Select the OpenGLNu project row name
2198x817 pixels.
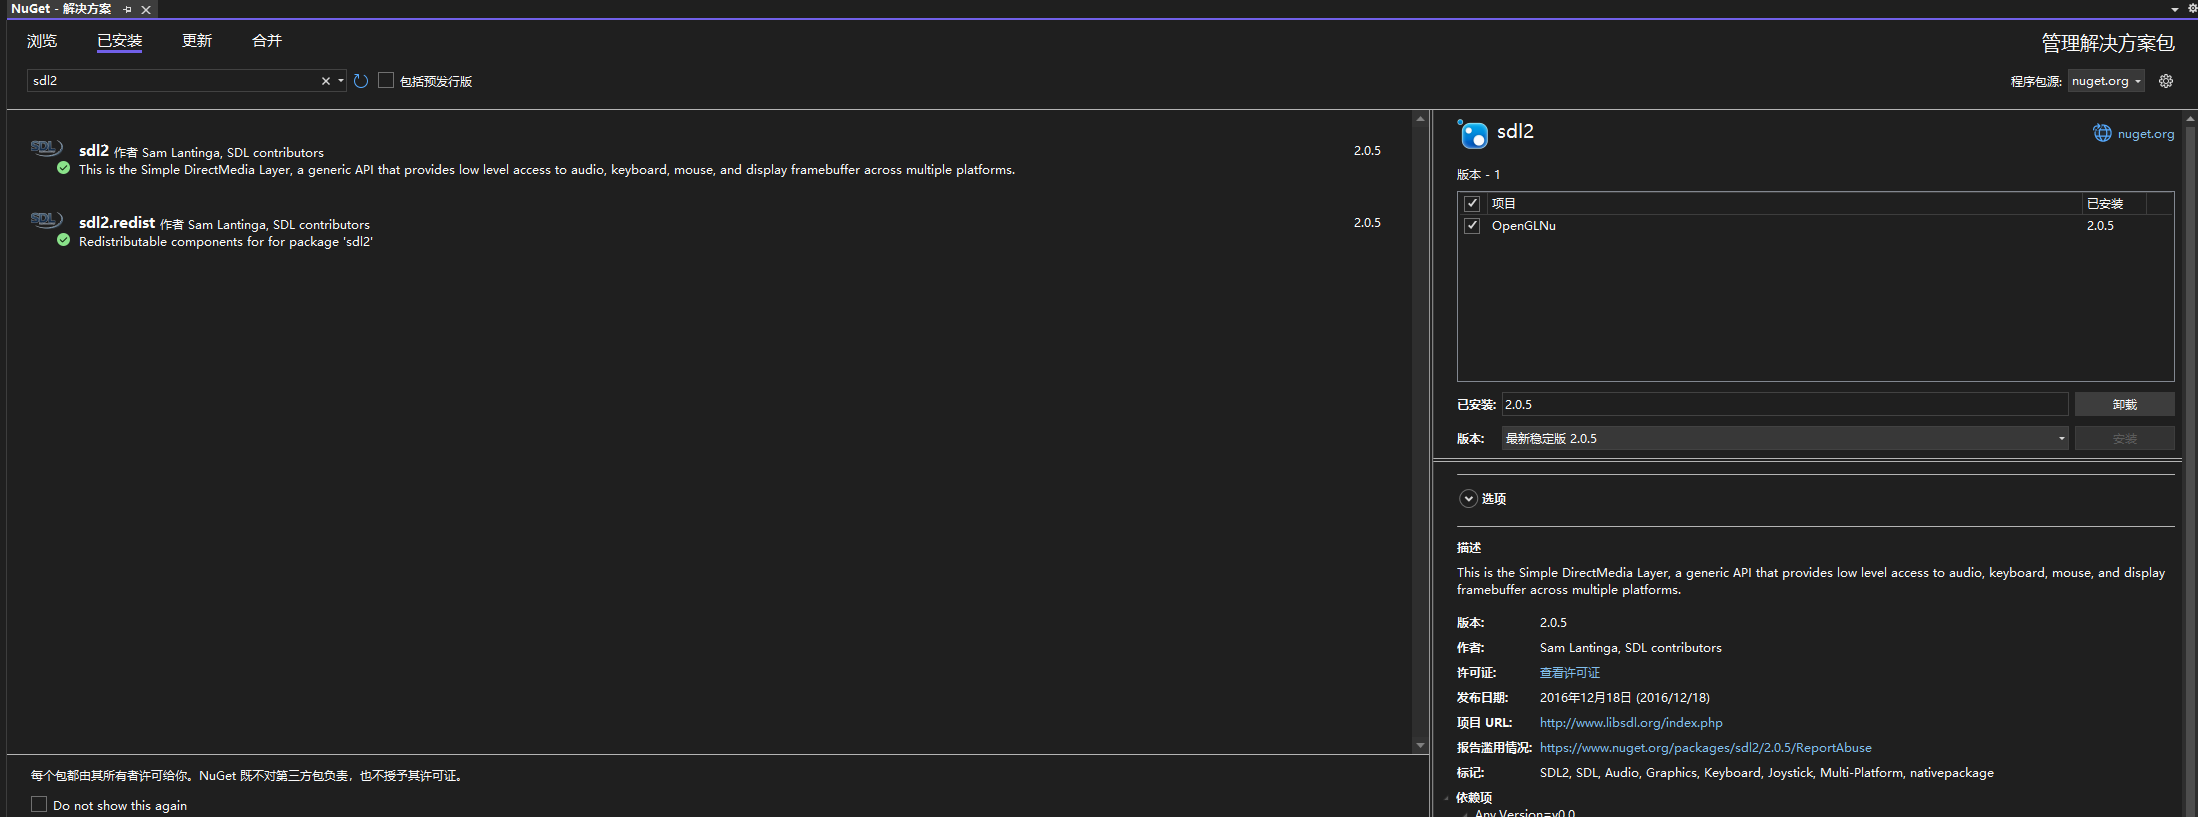pos(1523,226)
